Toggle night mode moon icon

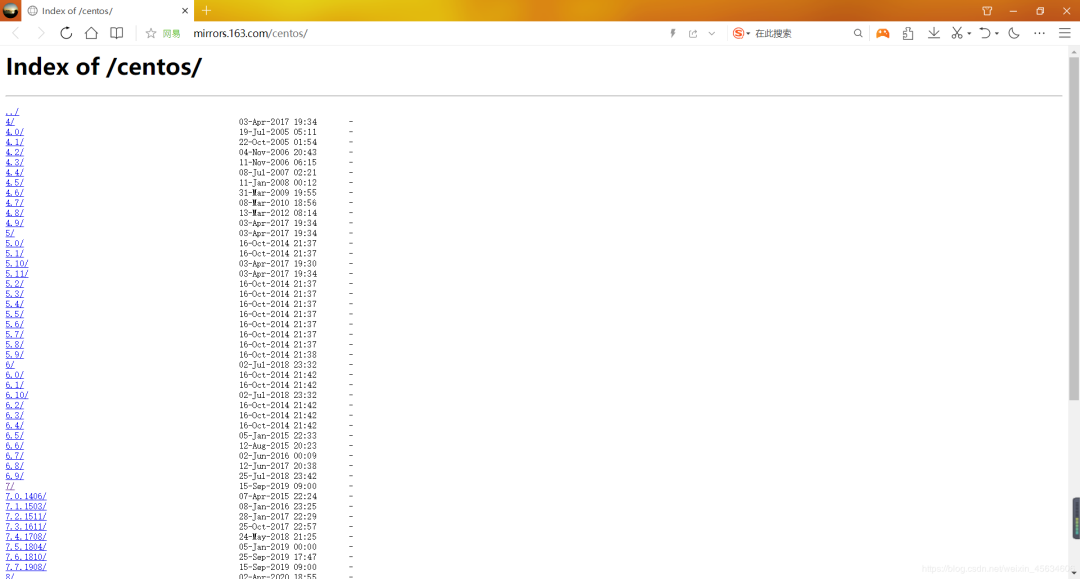pyautogui.click(x=1014, y=33)
